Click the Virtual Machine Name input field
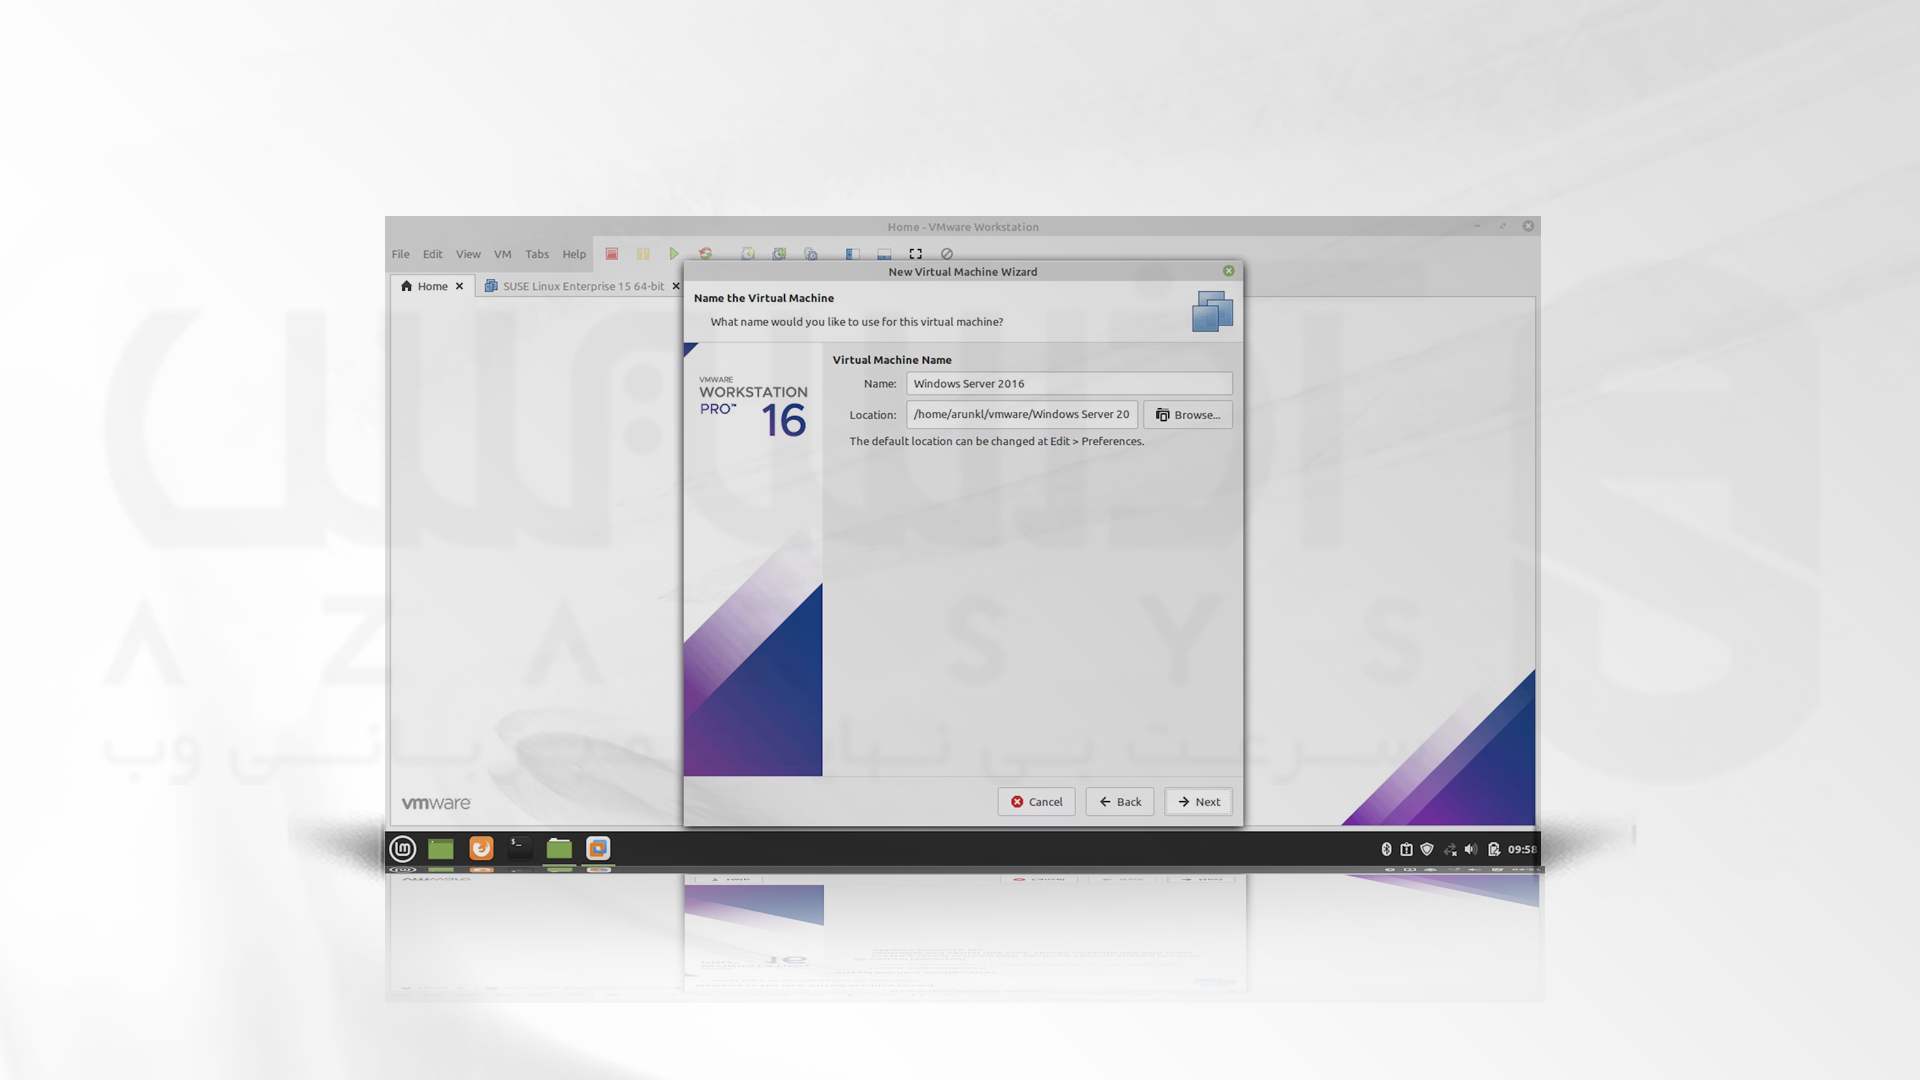This screenshot has height=1080, width=1920. tap(1068, 382)
